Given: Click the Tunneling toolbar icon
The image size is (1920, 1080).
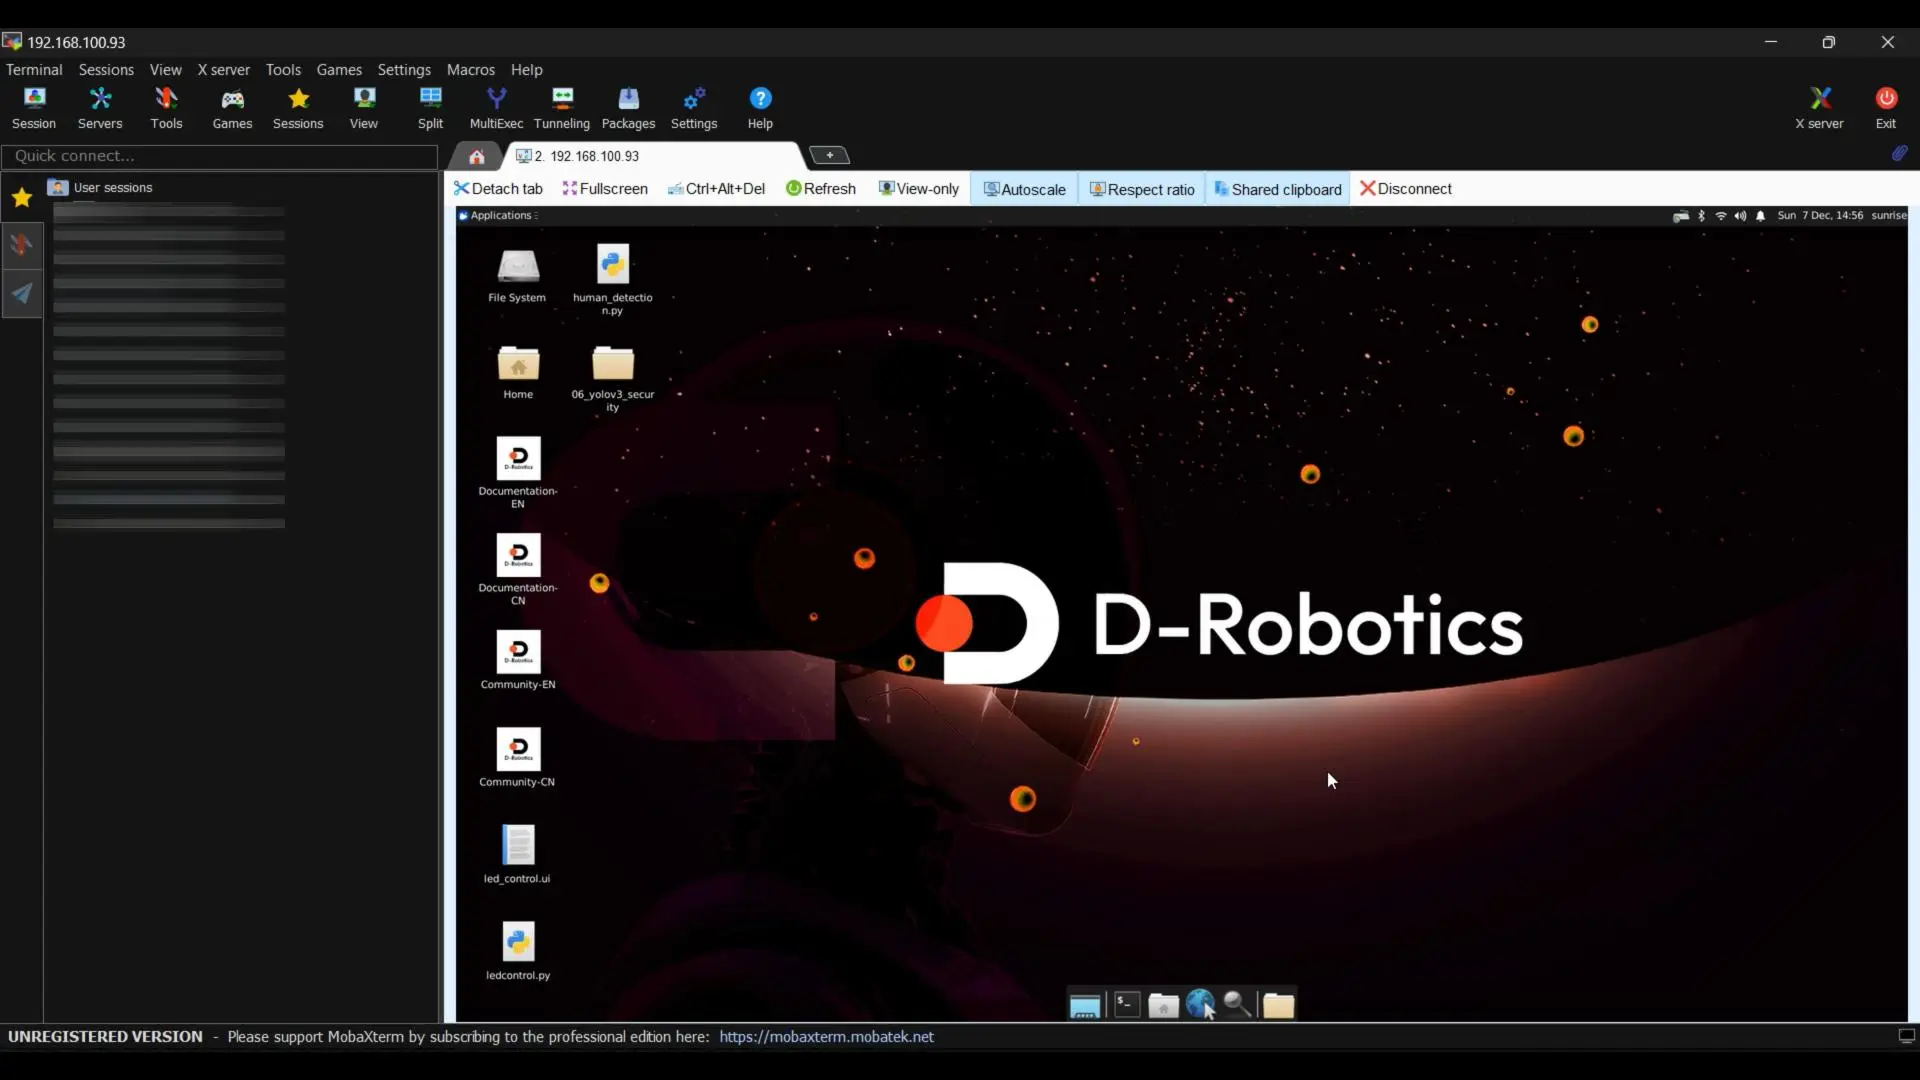Looking at the screenshot, I should click(x=561, y=107).
